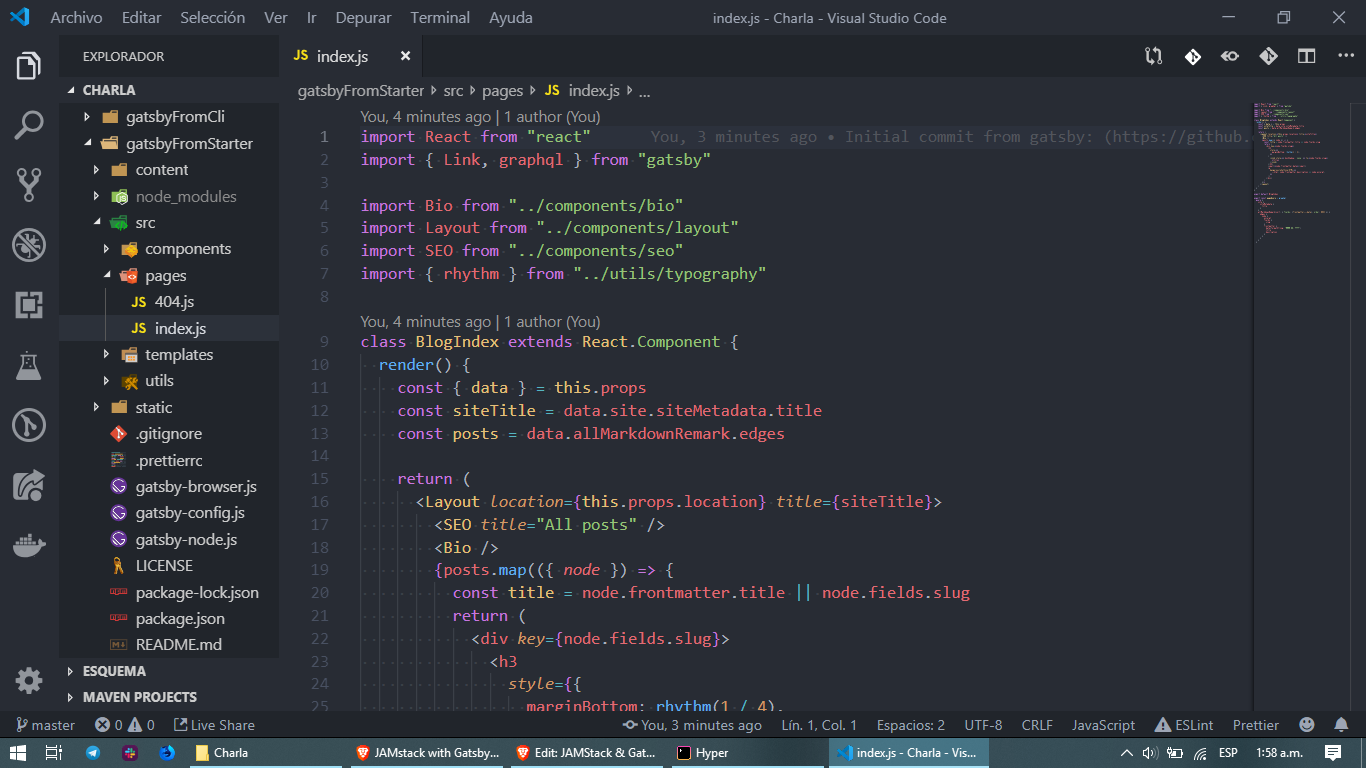Select index.js in the explorer tree
The height and width of the screenshot is (768, 1366).
point(169,328)
